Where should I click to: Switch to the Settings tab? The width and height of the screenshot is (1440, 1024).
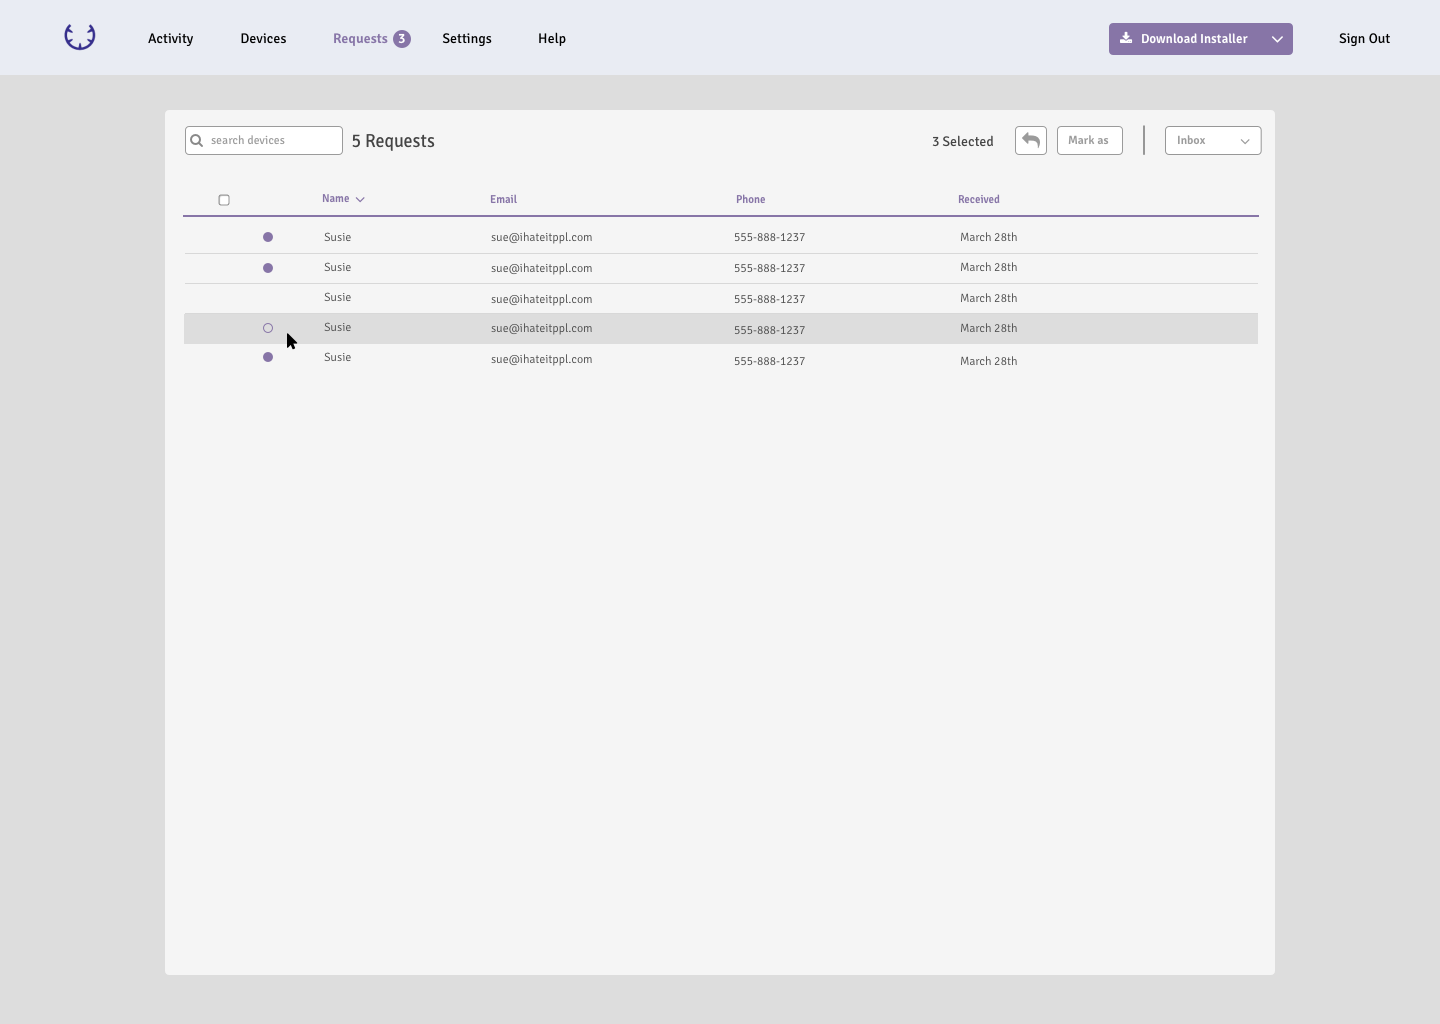click(x=467, y=39)
